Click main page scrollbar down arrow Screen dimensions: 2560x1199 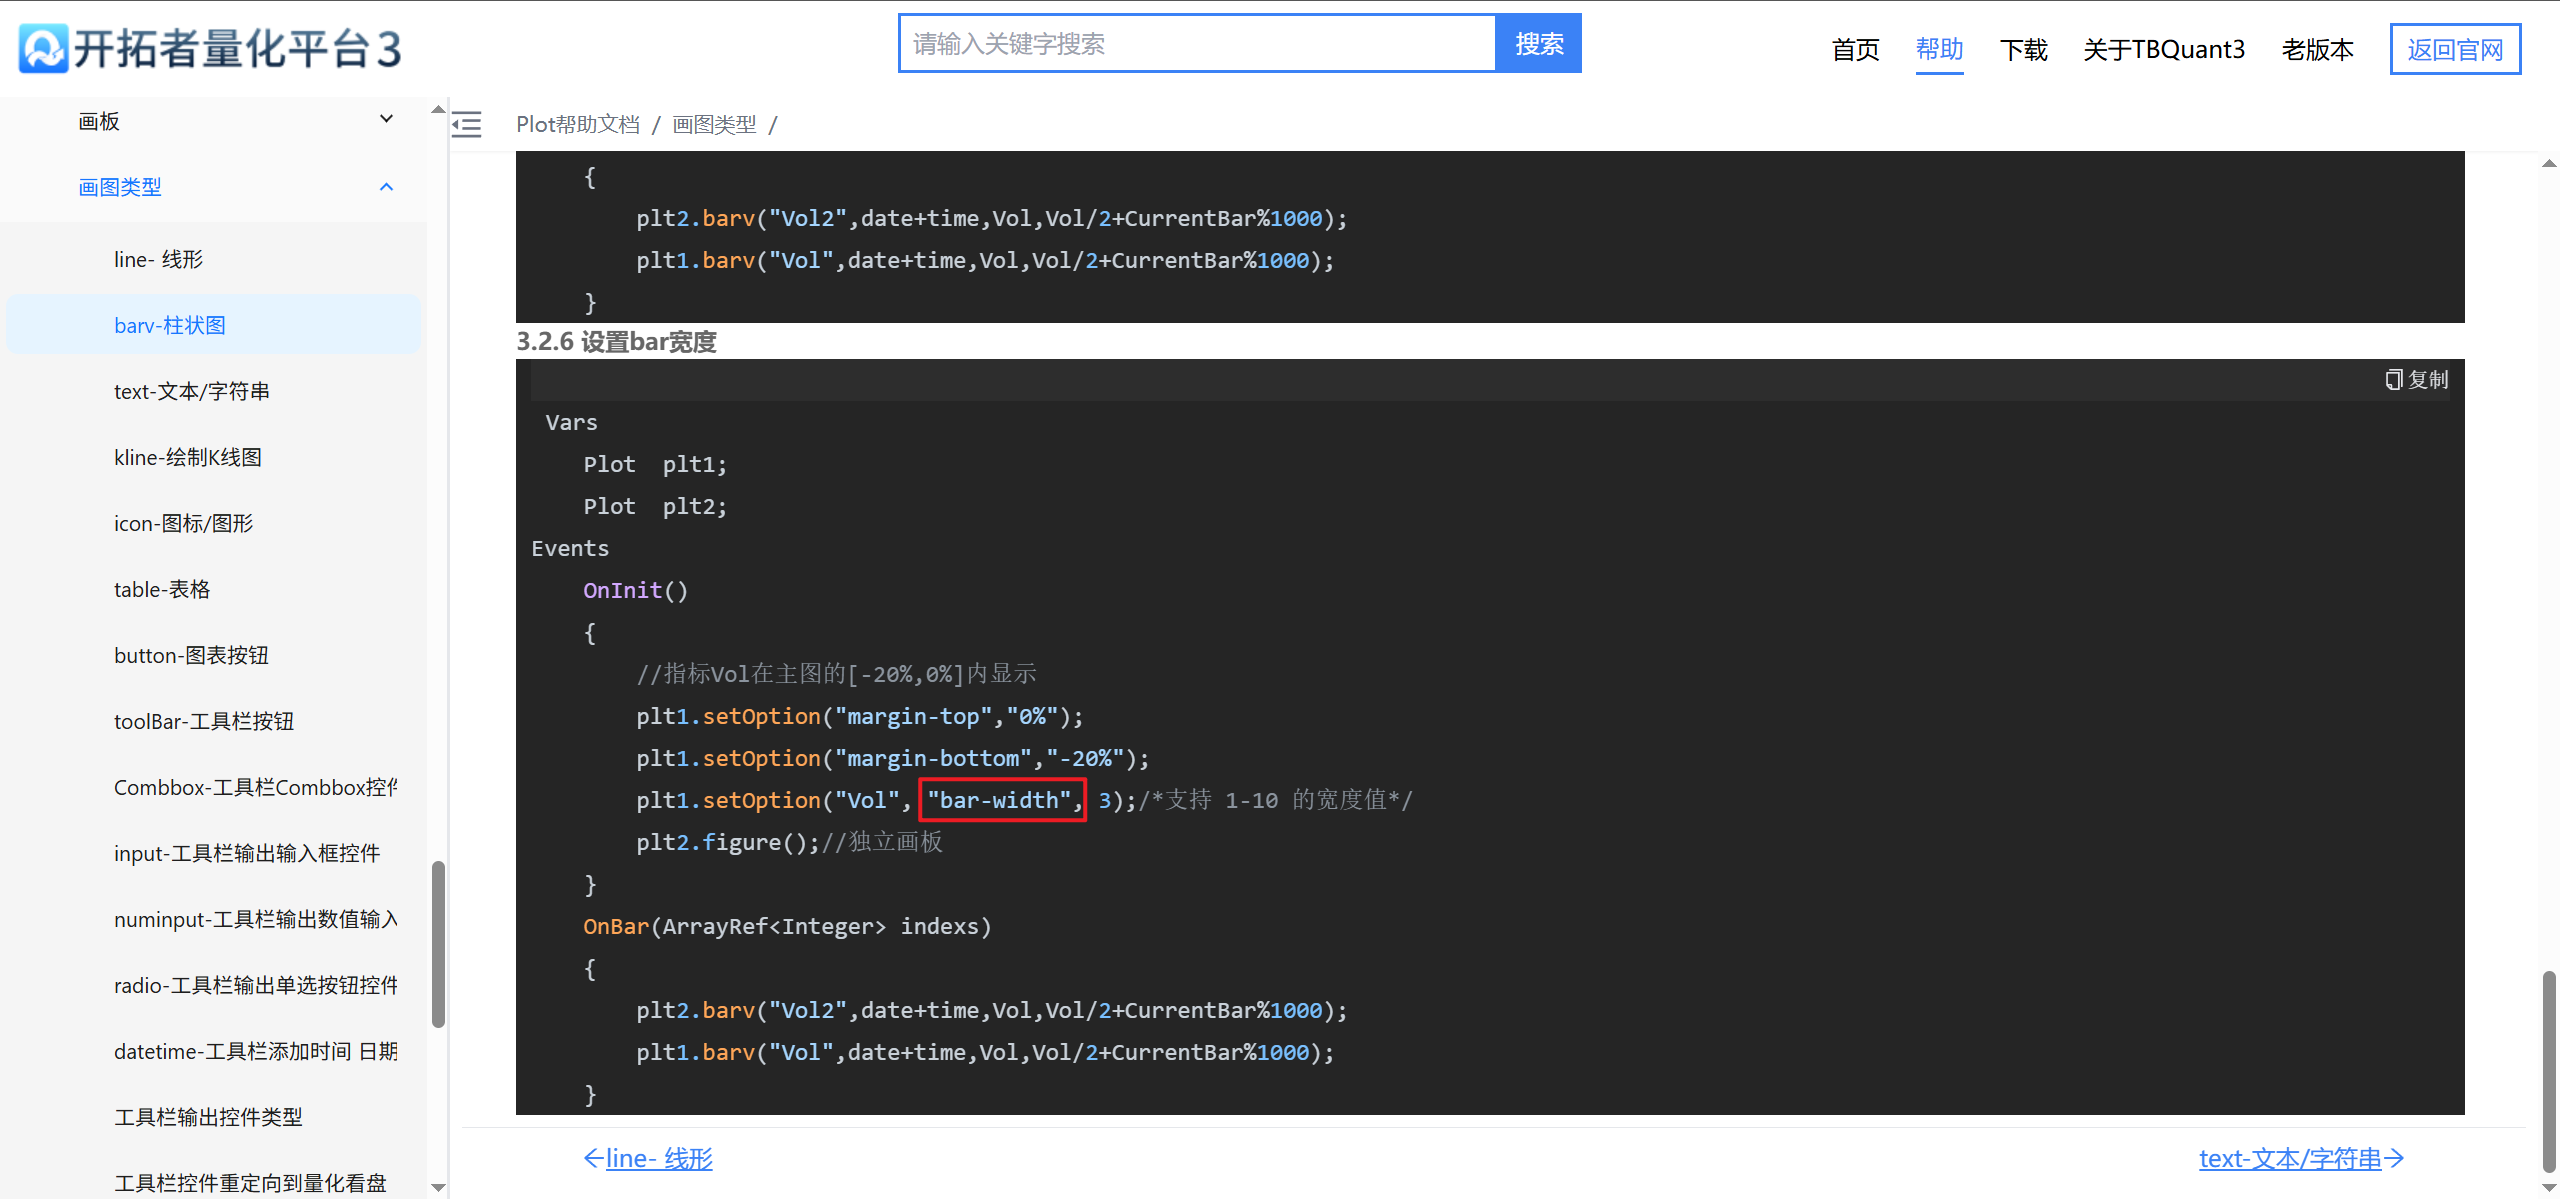pos(2549,1187)
